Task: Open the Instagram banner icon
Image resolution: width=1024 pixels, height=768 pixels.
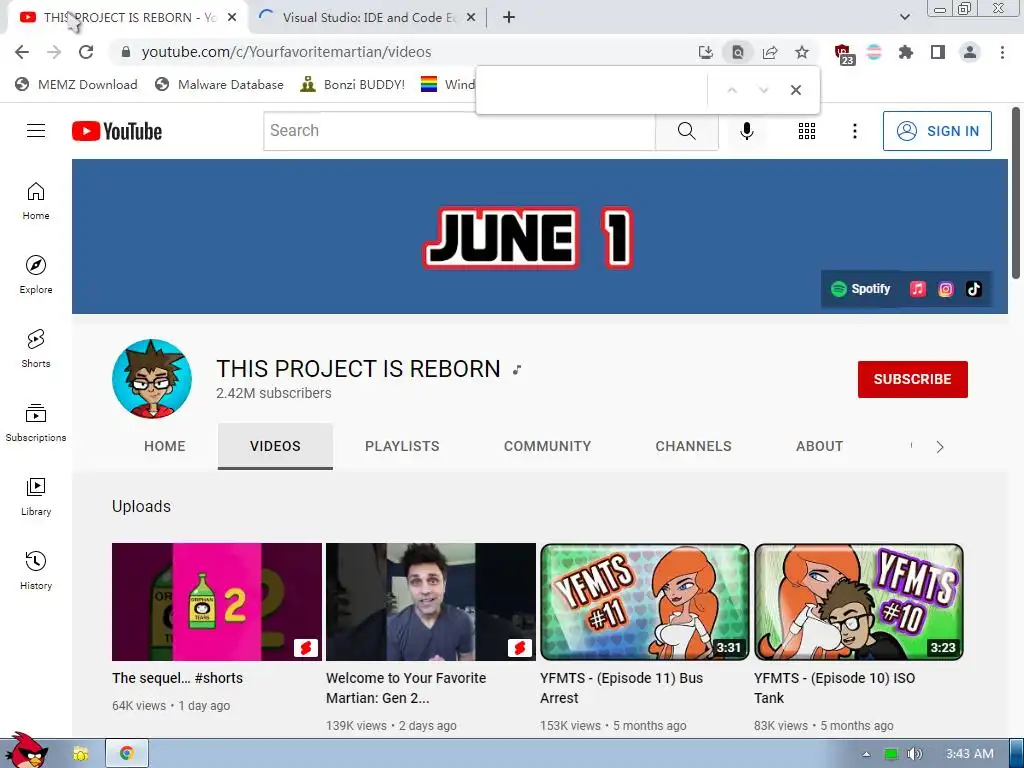Action: pos(946,289)
